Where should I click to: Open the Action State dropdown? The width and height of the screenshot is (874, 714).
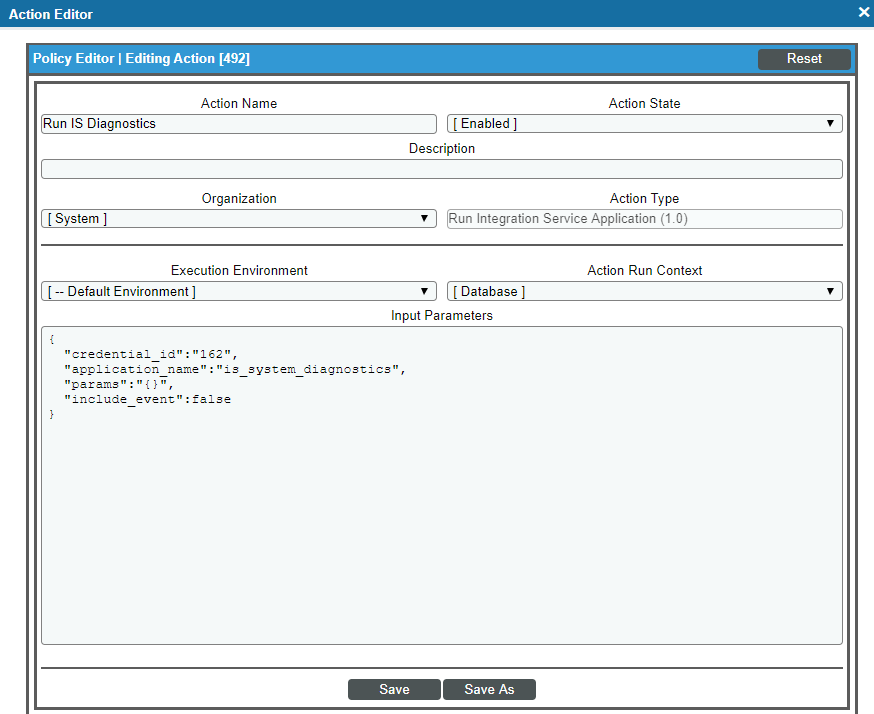click(x=644, y=124)
